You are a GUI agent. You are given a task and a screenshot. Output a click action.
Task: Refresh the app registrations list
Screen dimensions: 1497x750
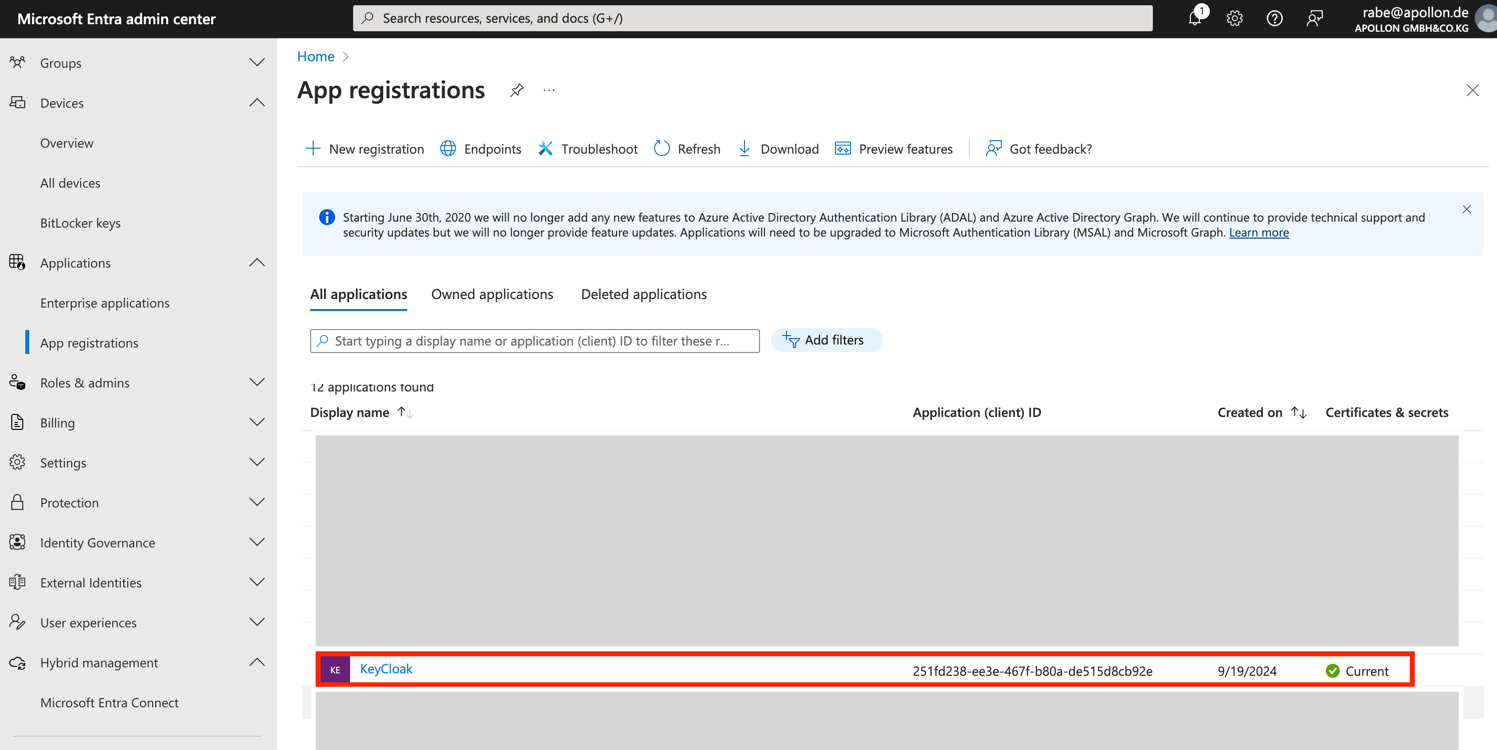(687, 149)
